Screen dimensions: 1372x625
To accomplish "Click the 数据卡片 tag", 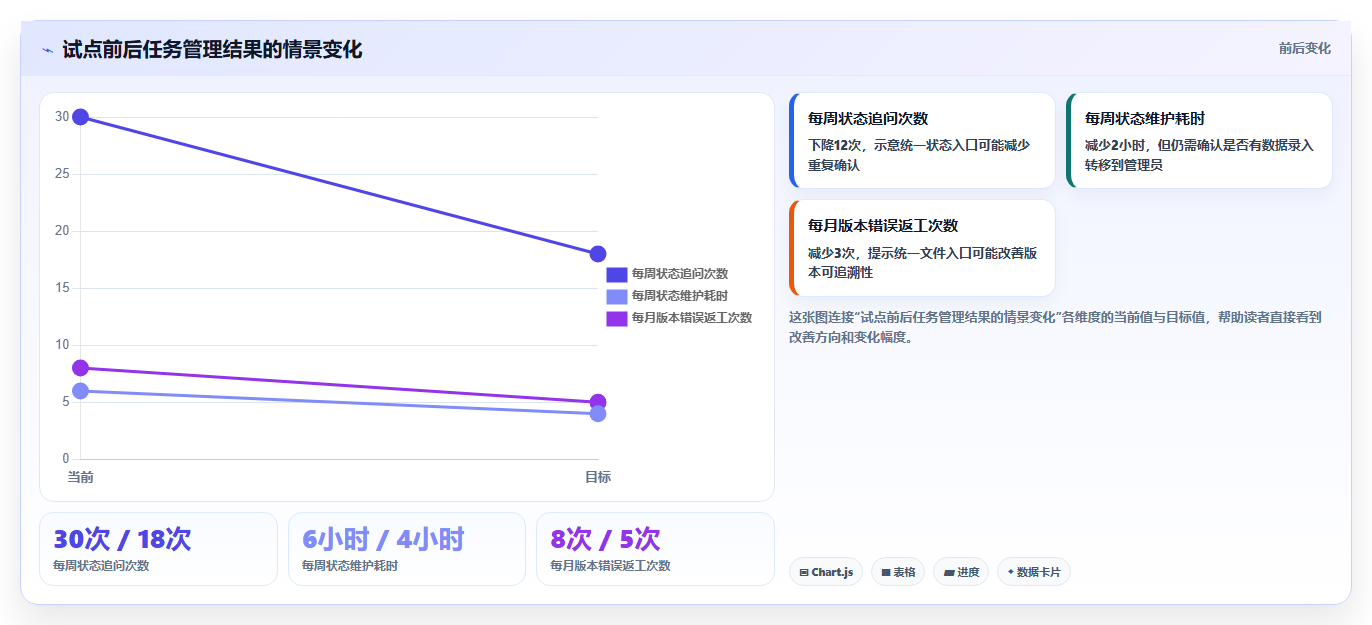I will point(1034,572).
